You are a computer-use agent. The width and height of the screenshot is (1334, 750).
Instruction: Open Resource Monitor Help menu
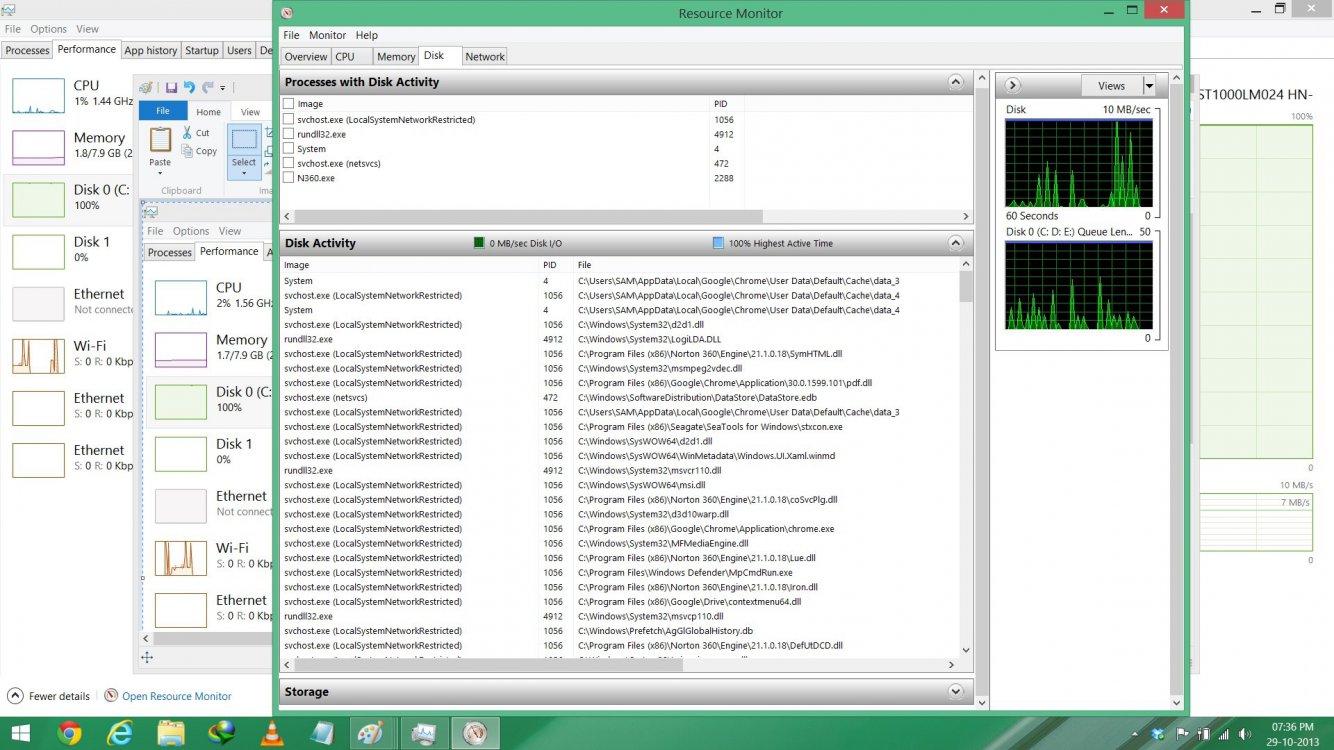367,35
